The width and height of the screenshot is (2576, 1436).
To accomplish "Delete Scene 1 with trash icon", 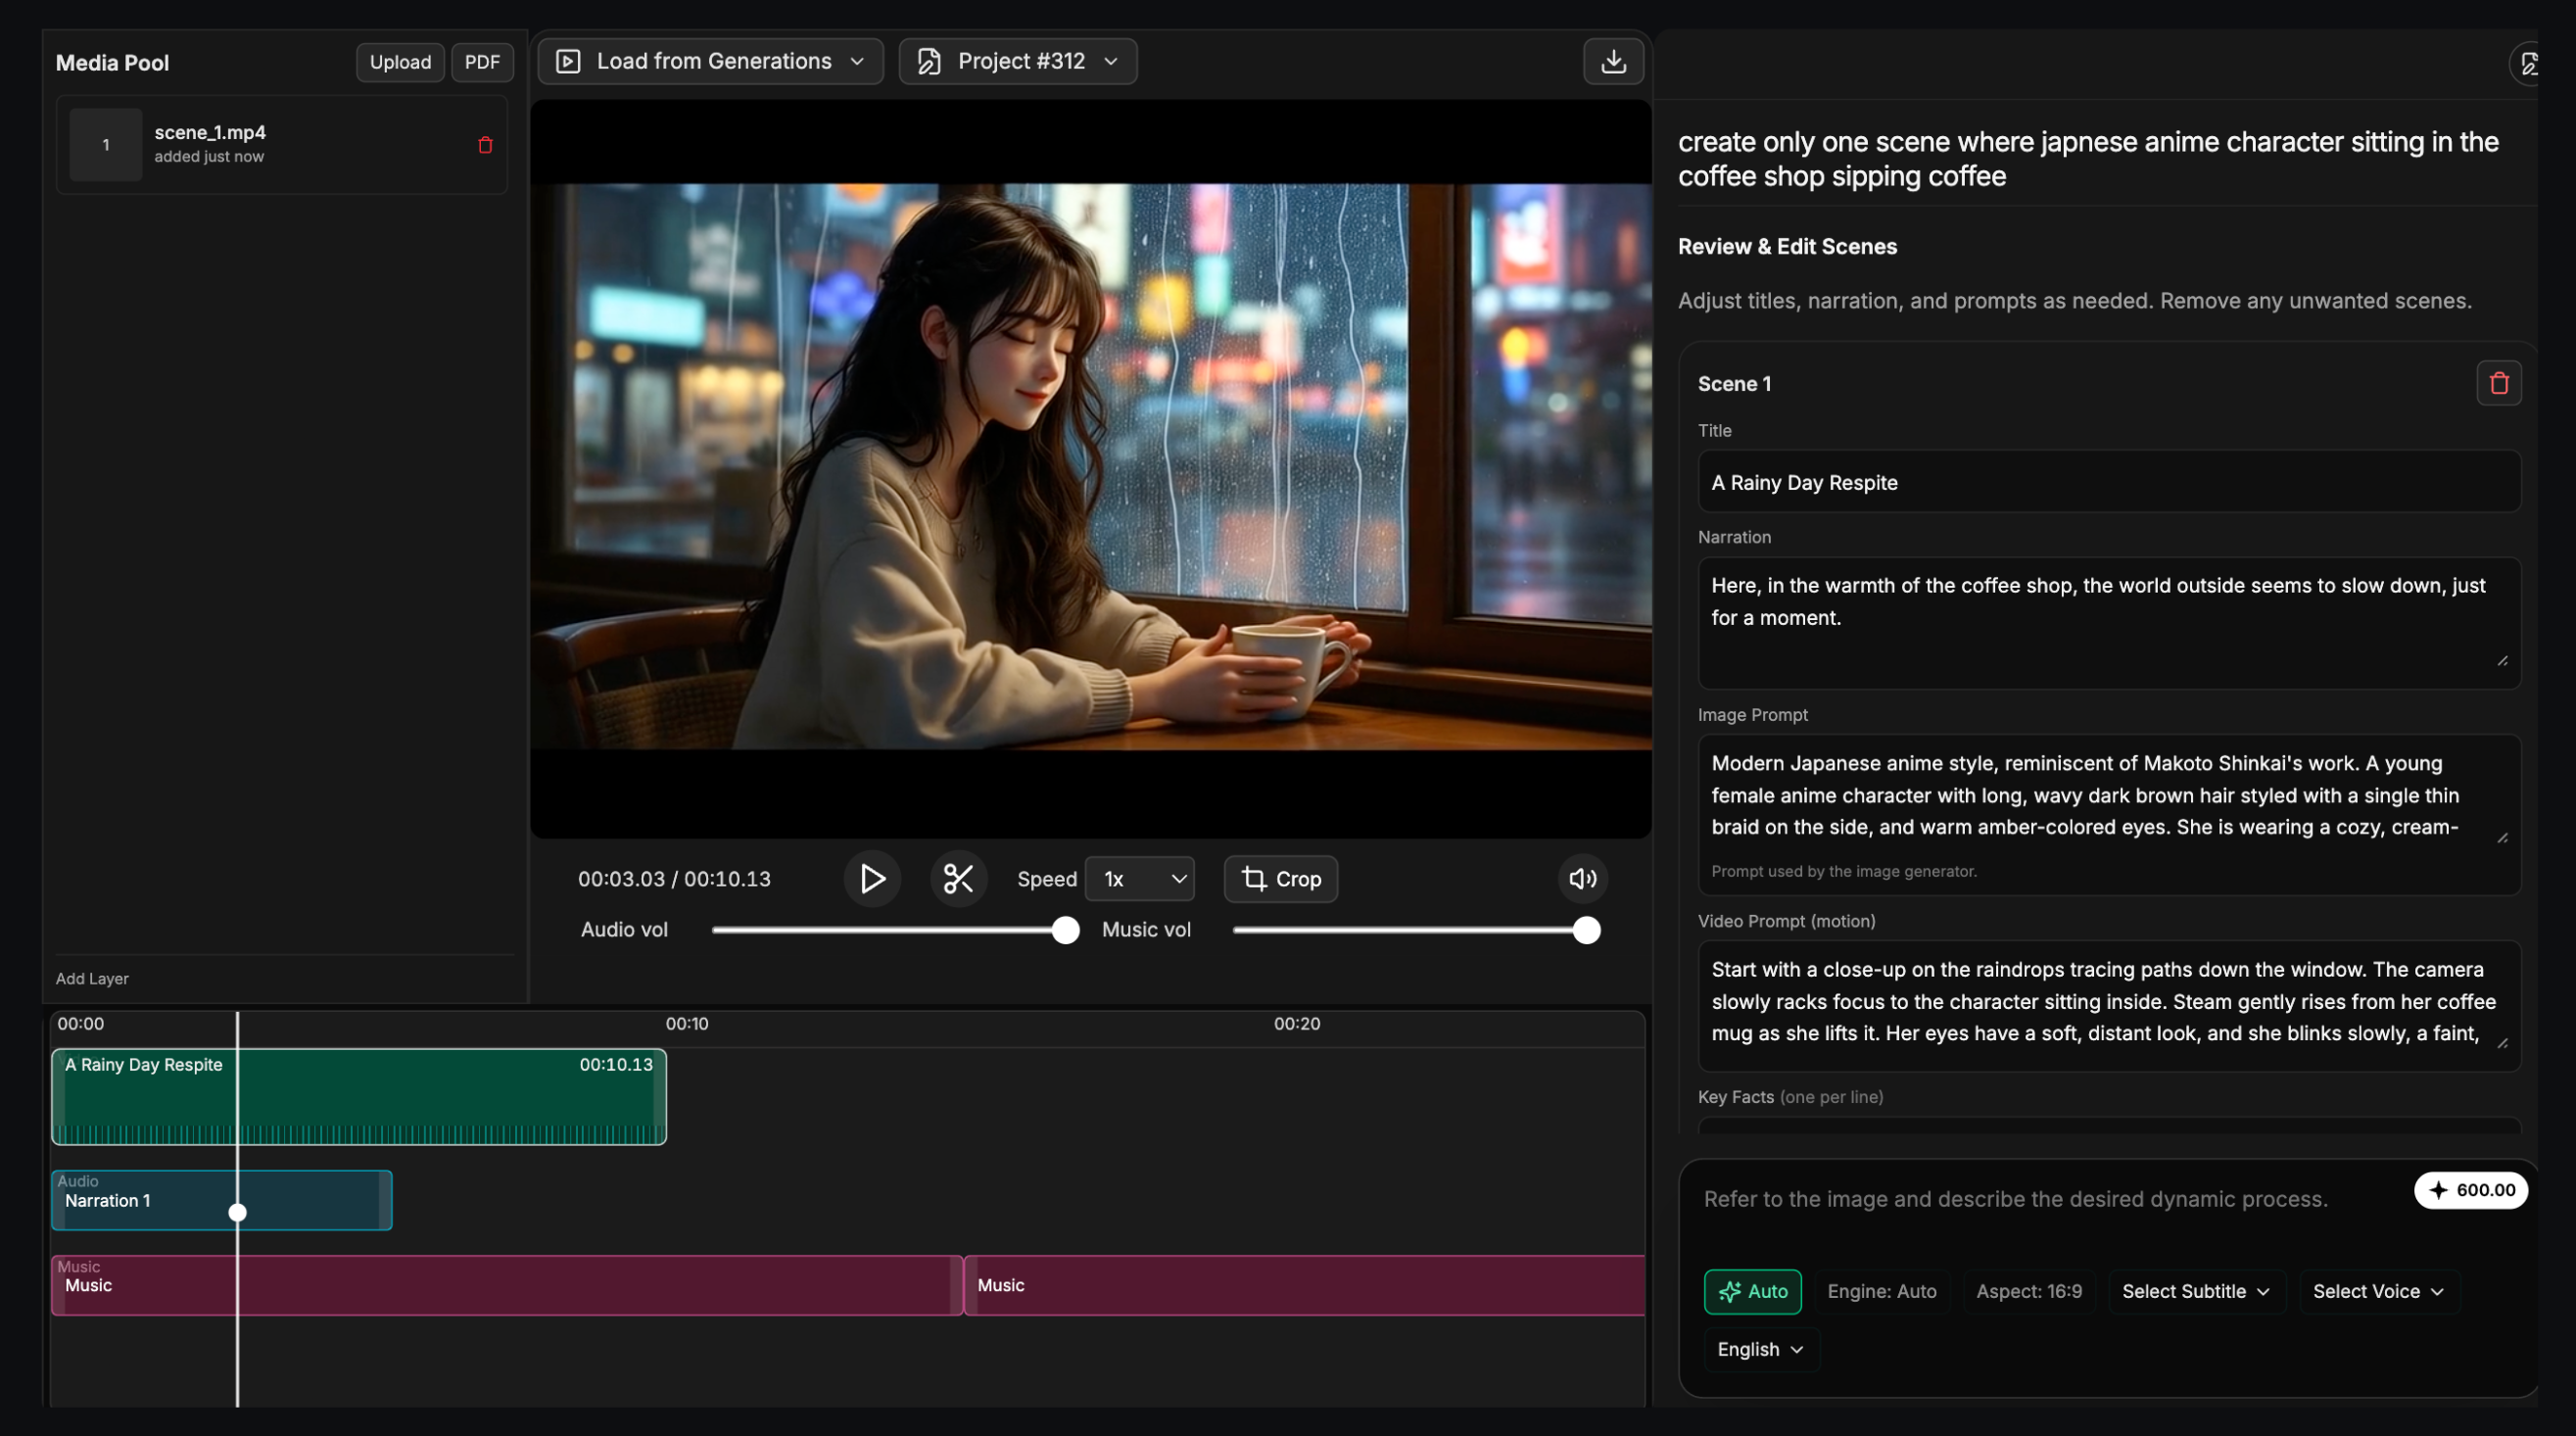I will (2498, 383).
